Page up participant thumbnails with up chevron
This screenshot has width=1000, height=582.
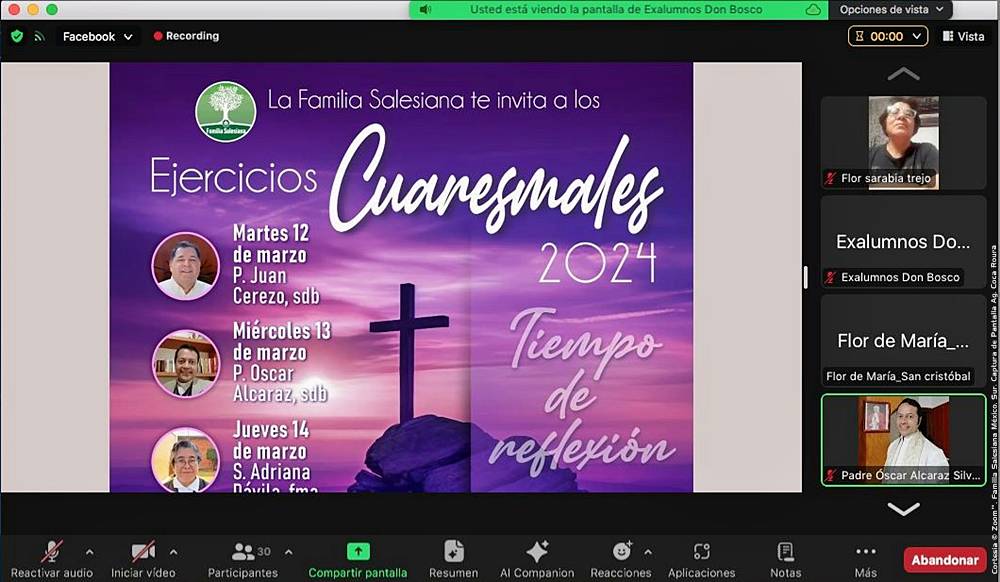(903, 75)
